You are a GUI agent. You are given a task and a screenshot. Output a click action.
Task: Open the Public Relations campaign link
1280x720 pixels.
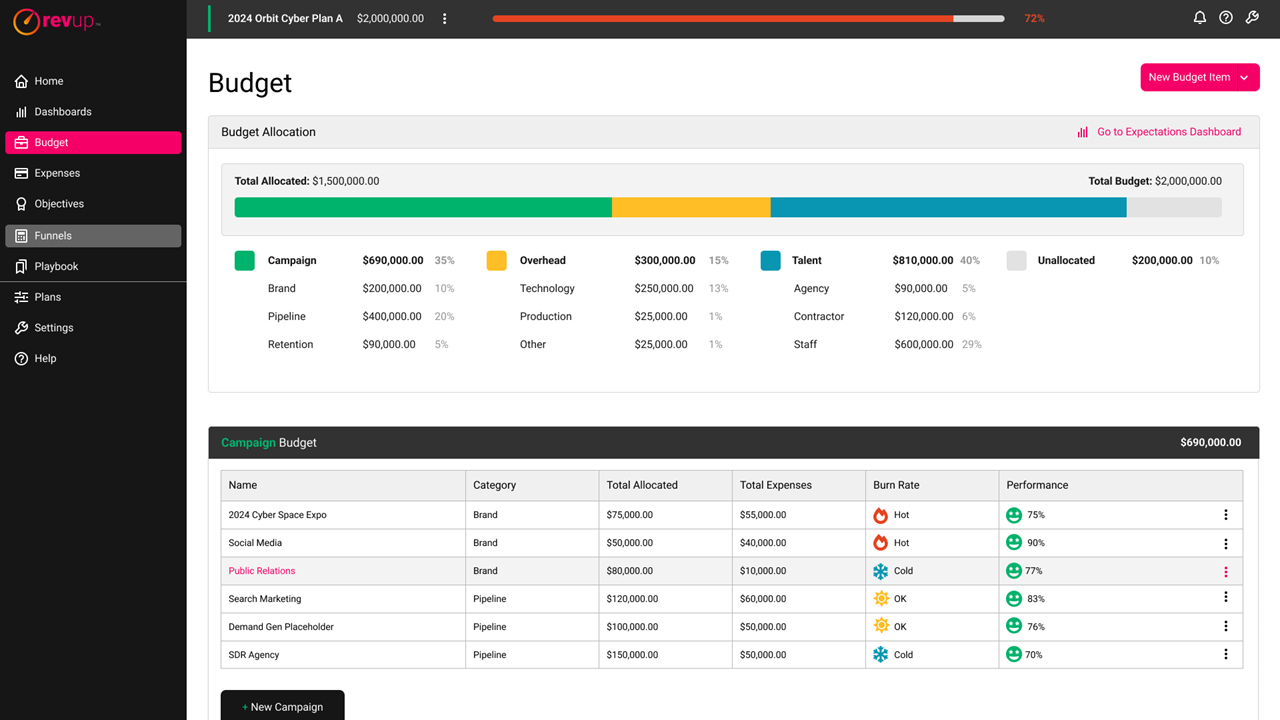[262, 571]
